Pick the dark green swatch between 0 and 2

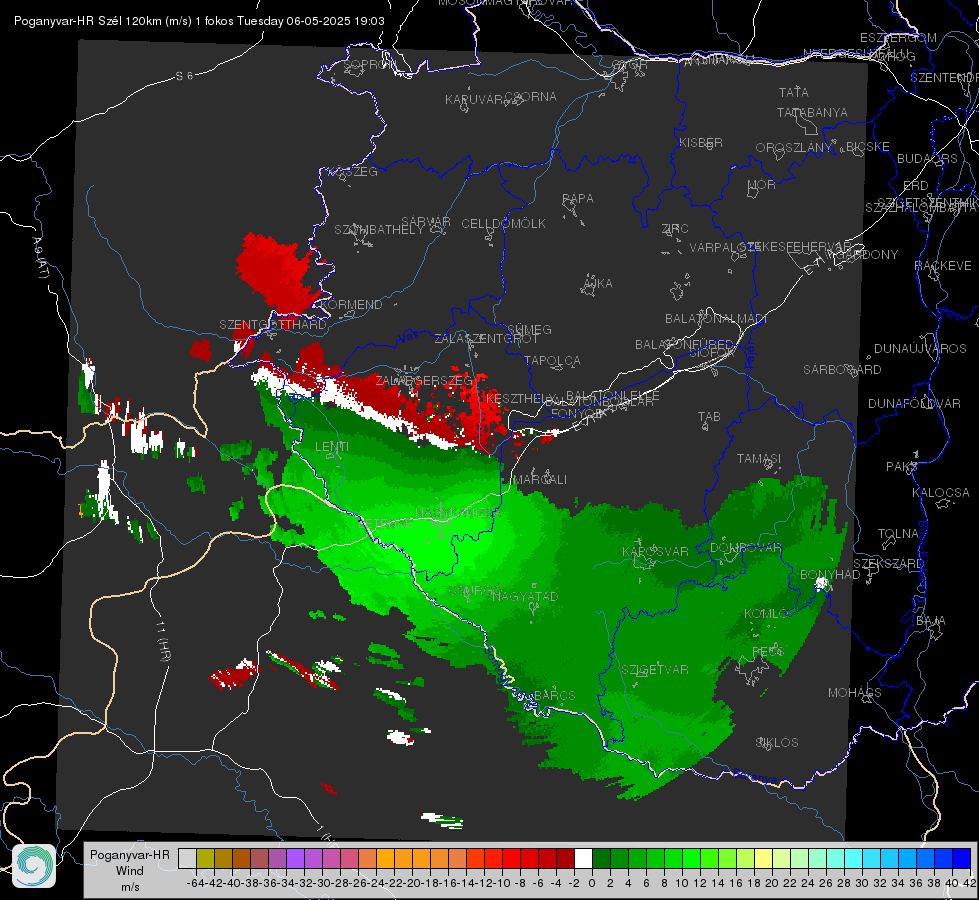(x=601, y=859)
